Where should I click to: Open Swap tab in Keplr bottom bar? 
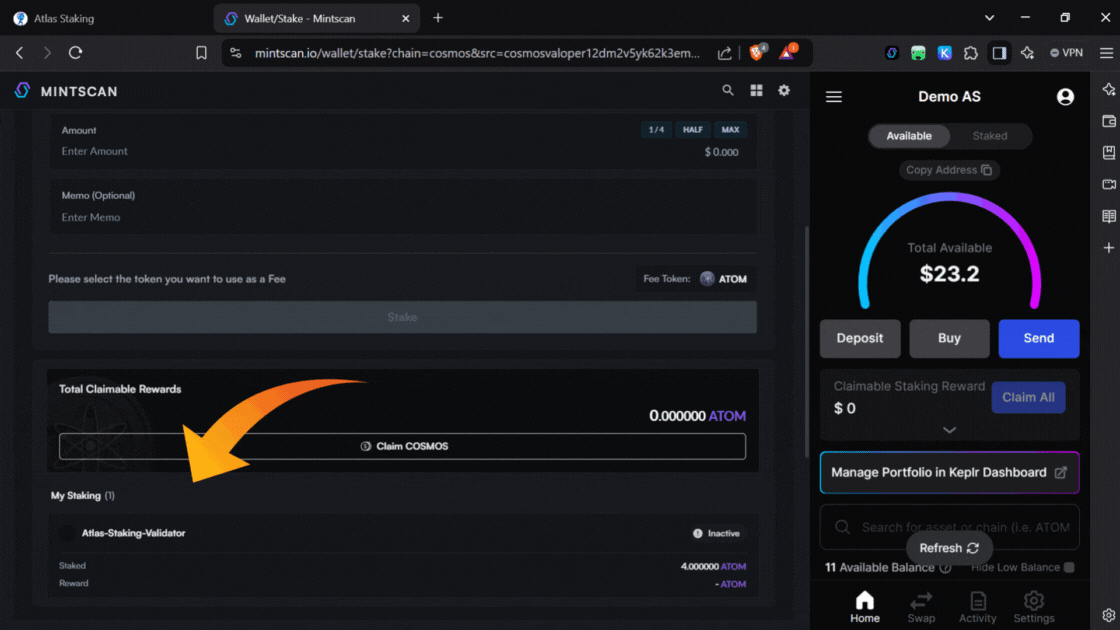point(921,606)
